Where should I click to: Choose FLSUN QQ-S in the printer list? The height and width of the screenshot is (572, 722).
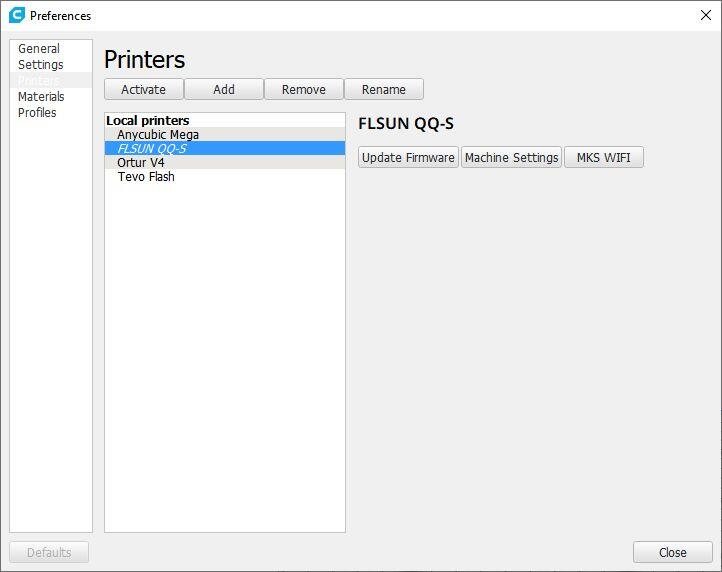(x=152, y=149)
